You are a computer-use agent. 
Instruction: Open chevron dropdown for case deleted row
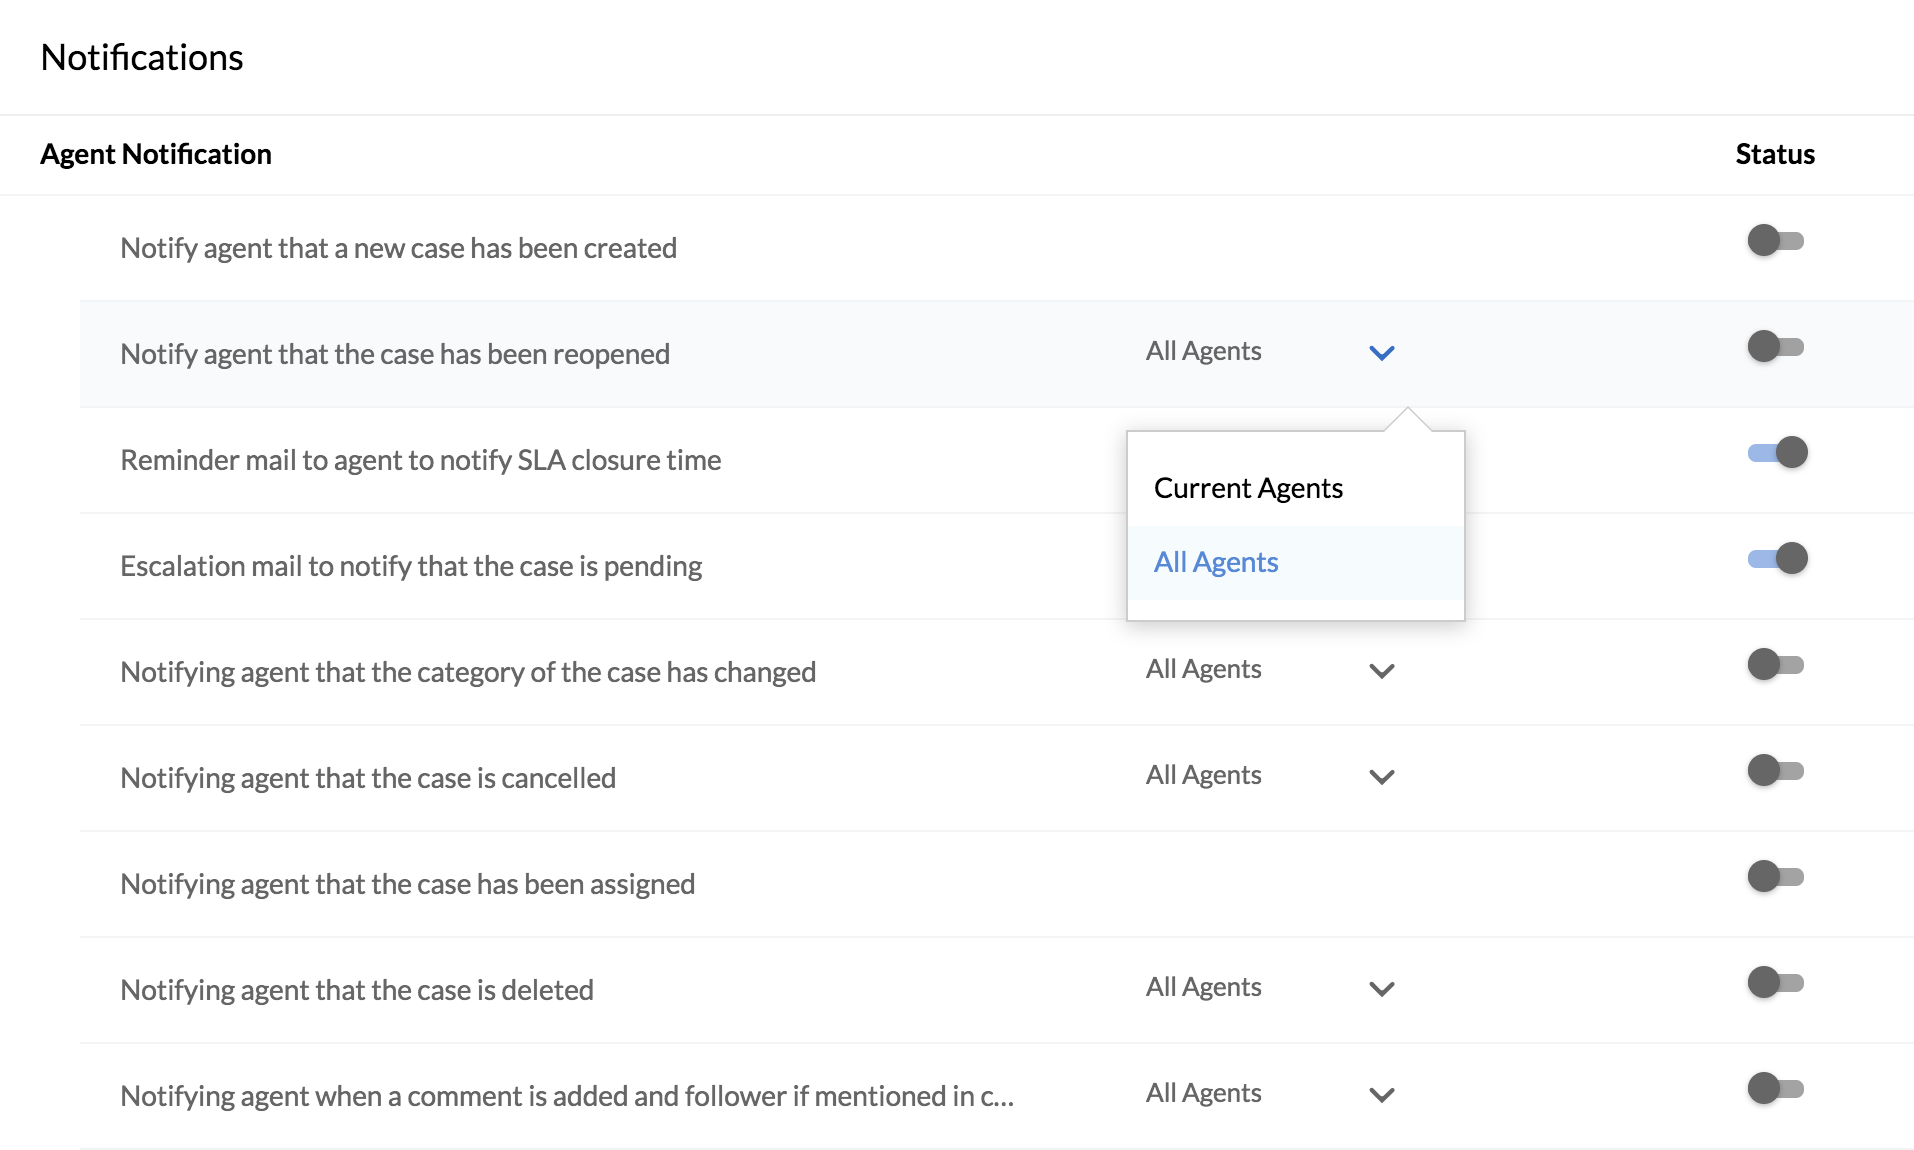[x=1382, y=989]
